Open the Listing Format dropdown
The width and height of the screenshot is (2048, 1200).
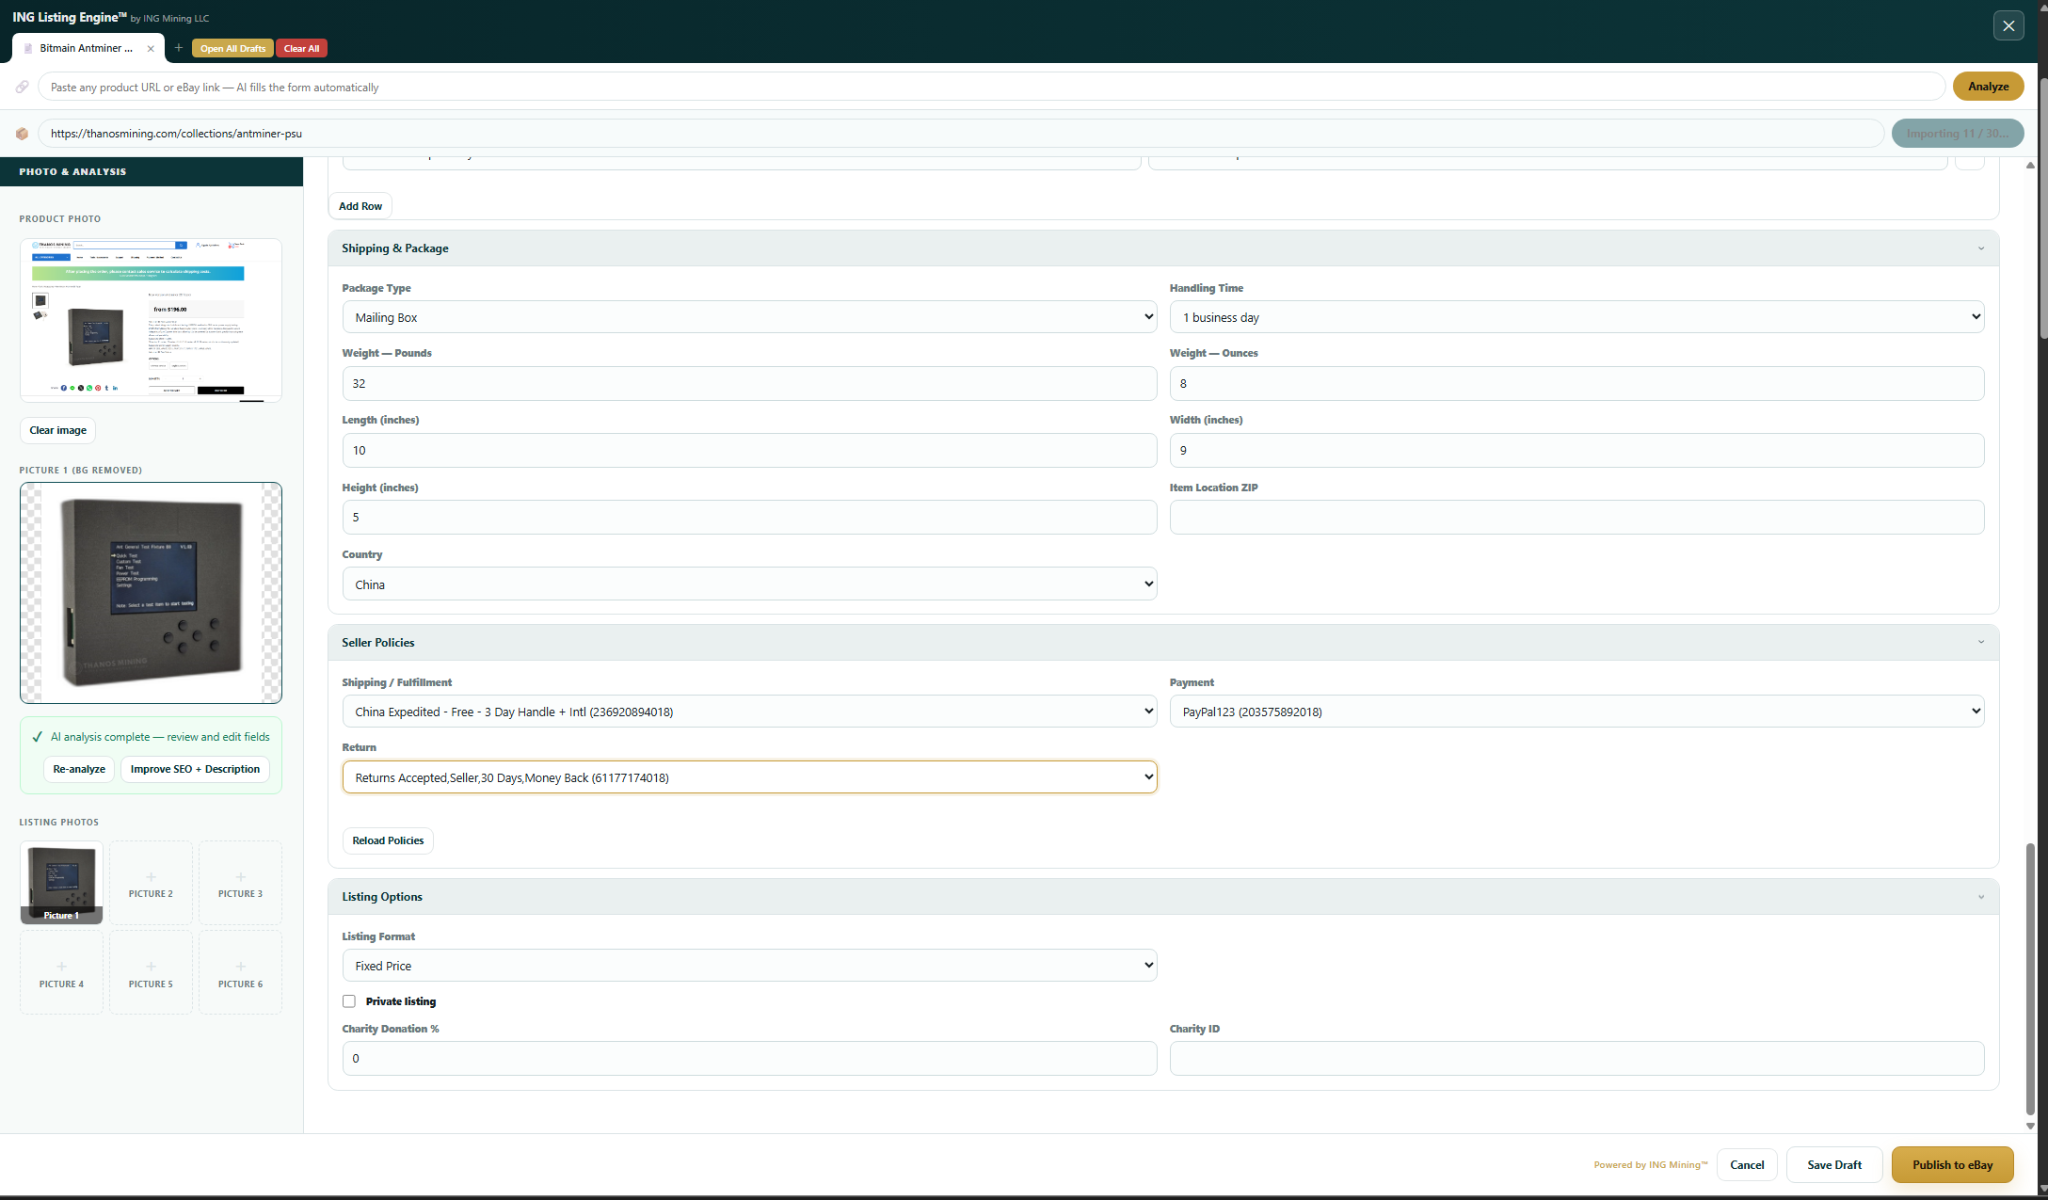[749, 965]
